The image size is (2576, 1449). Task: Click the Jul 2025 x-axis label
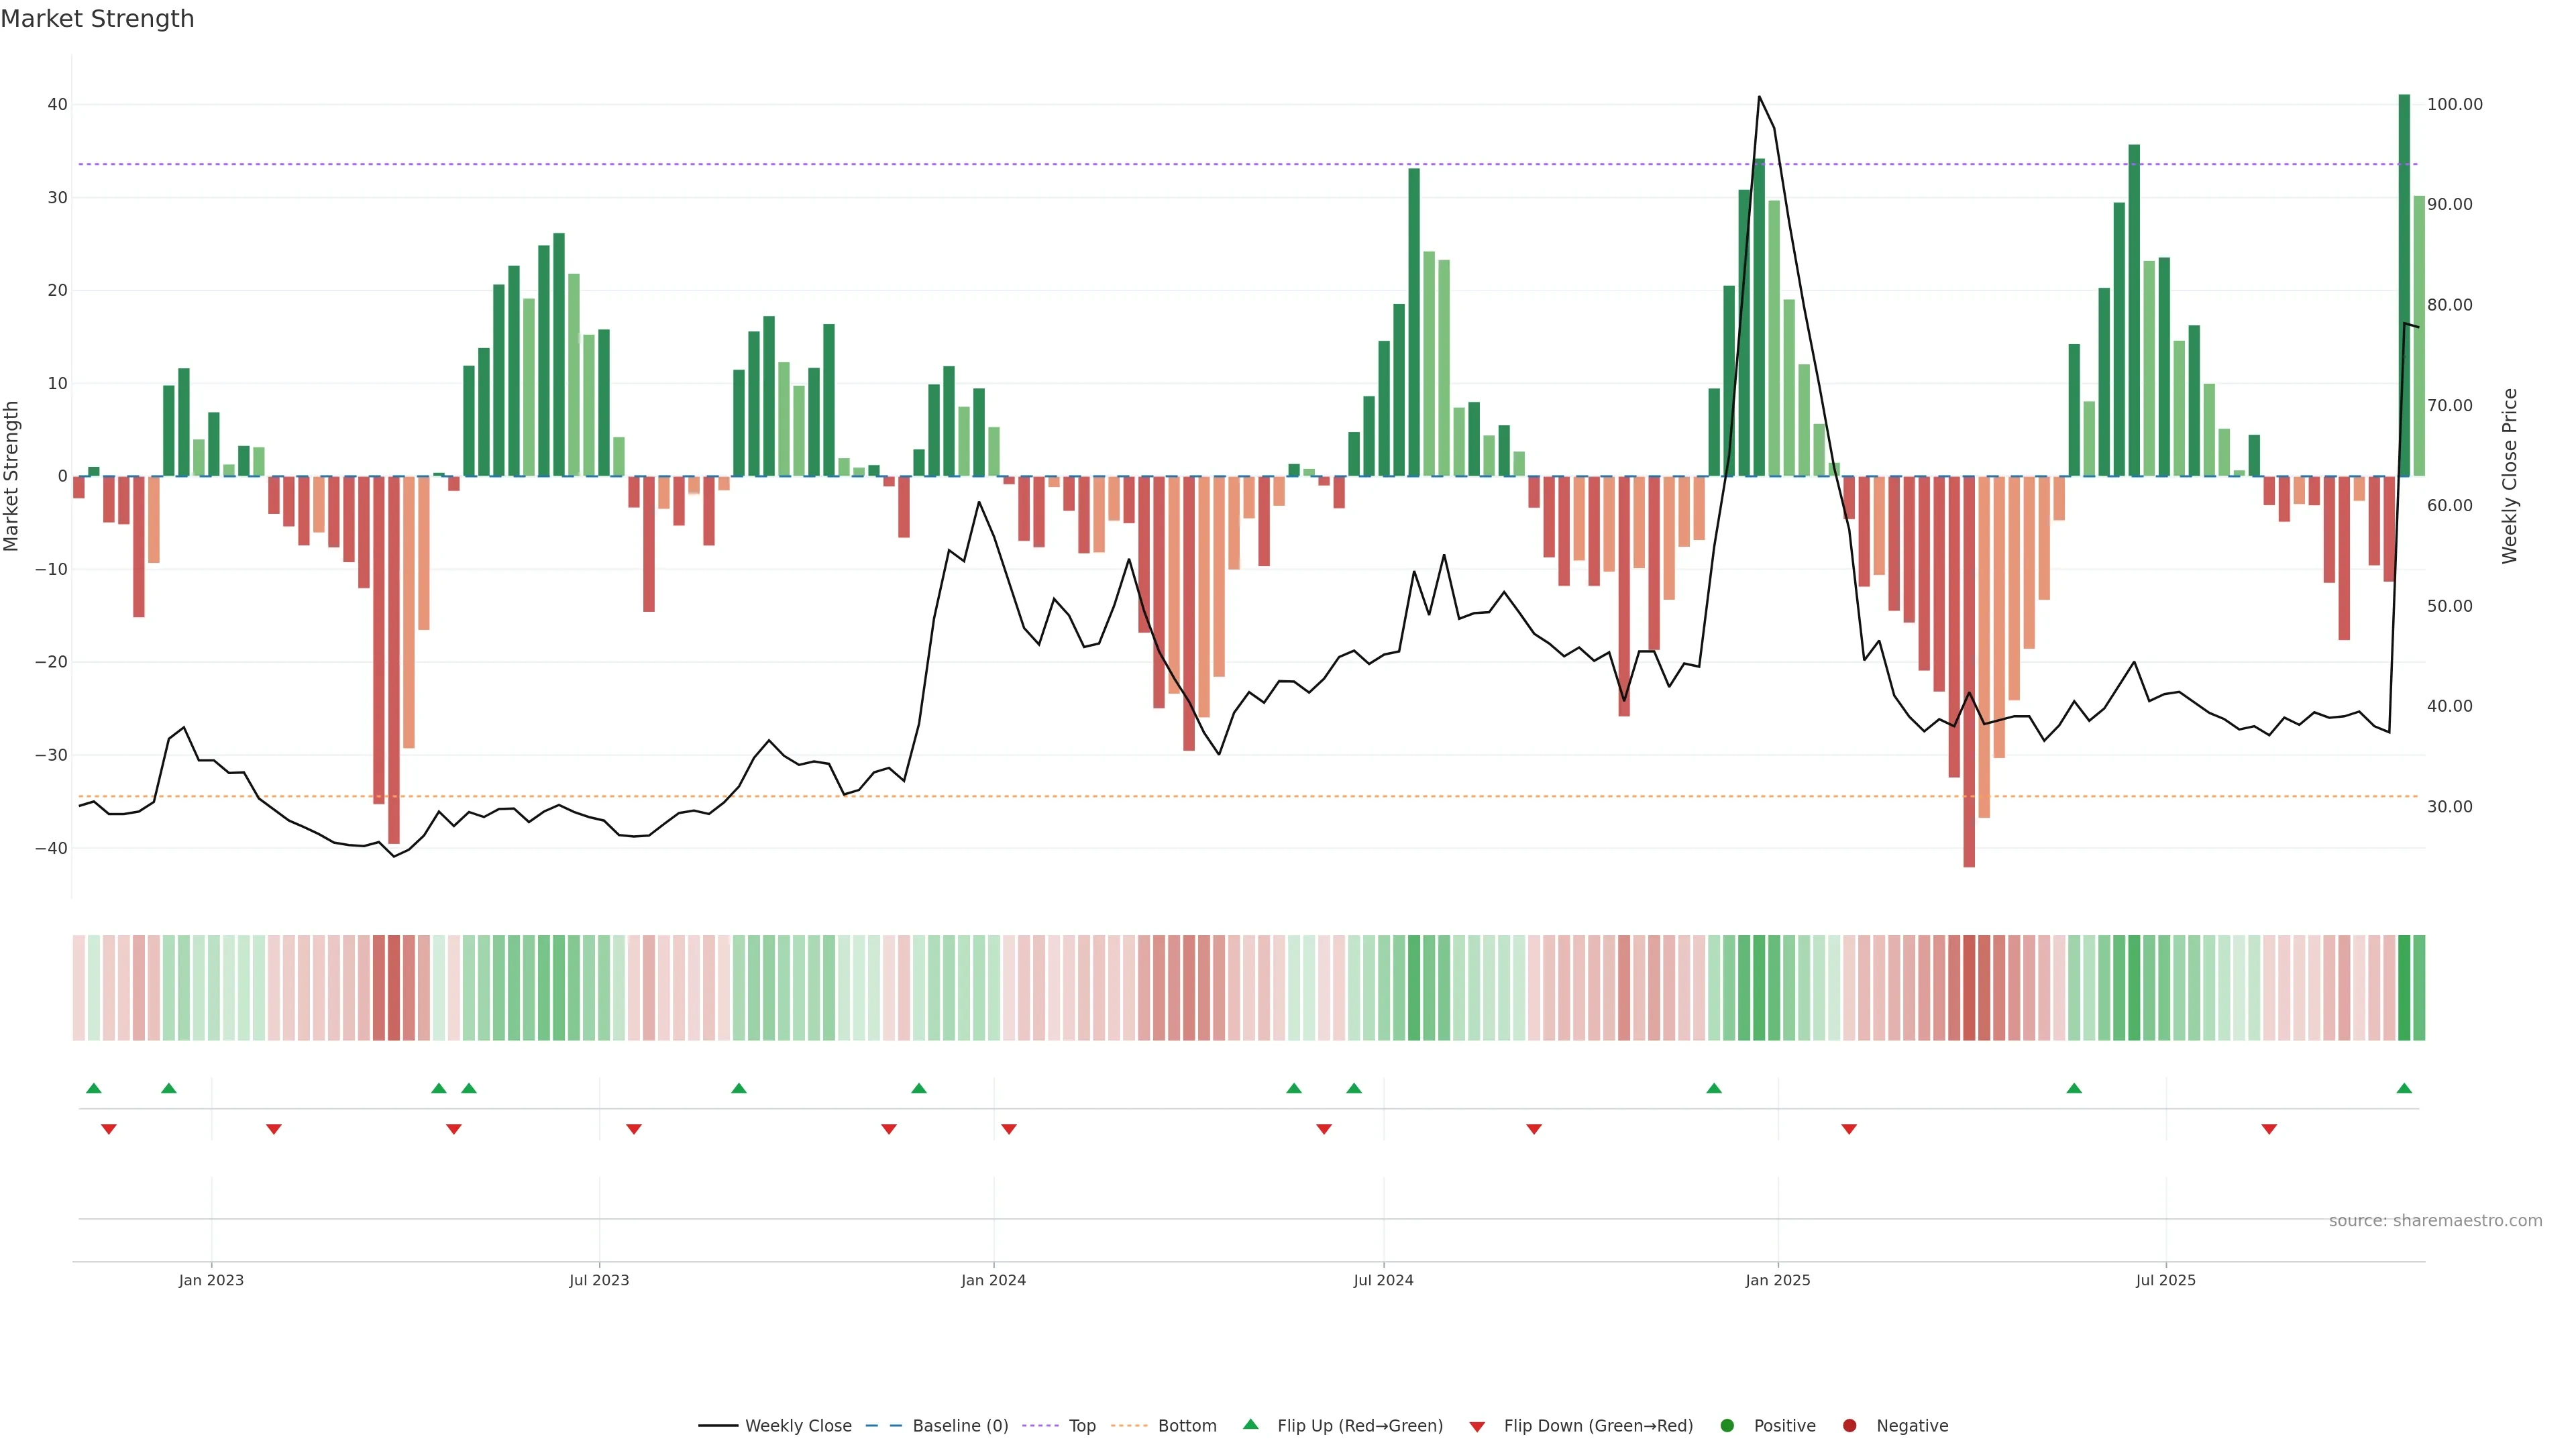2165,1280
